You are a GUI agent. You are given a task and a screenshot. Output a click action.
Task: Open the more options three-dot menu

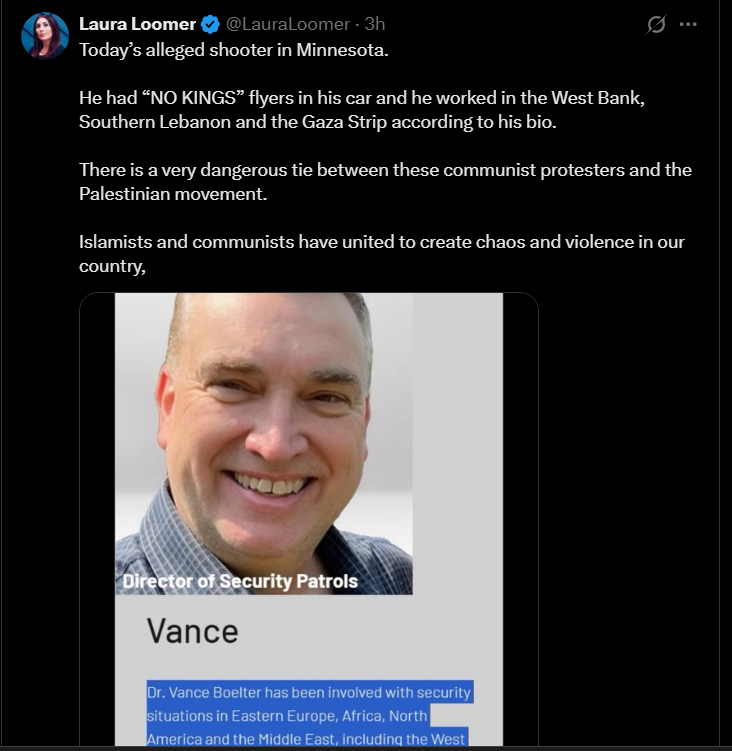click(688, 24)
